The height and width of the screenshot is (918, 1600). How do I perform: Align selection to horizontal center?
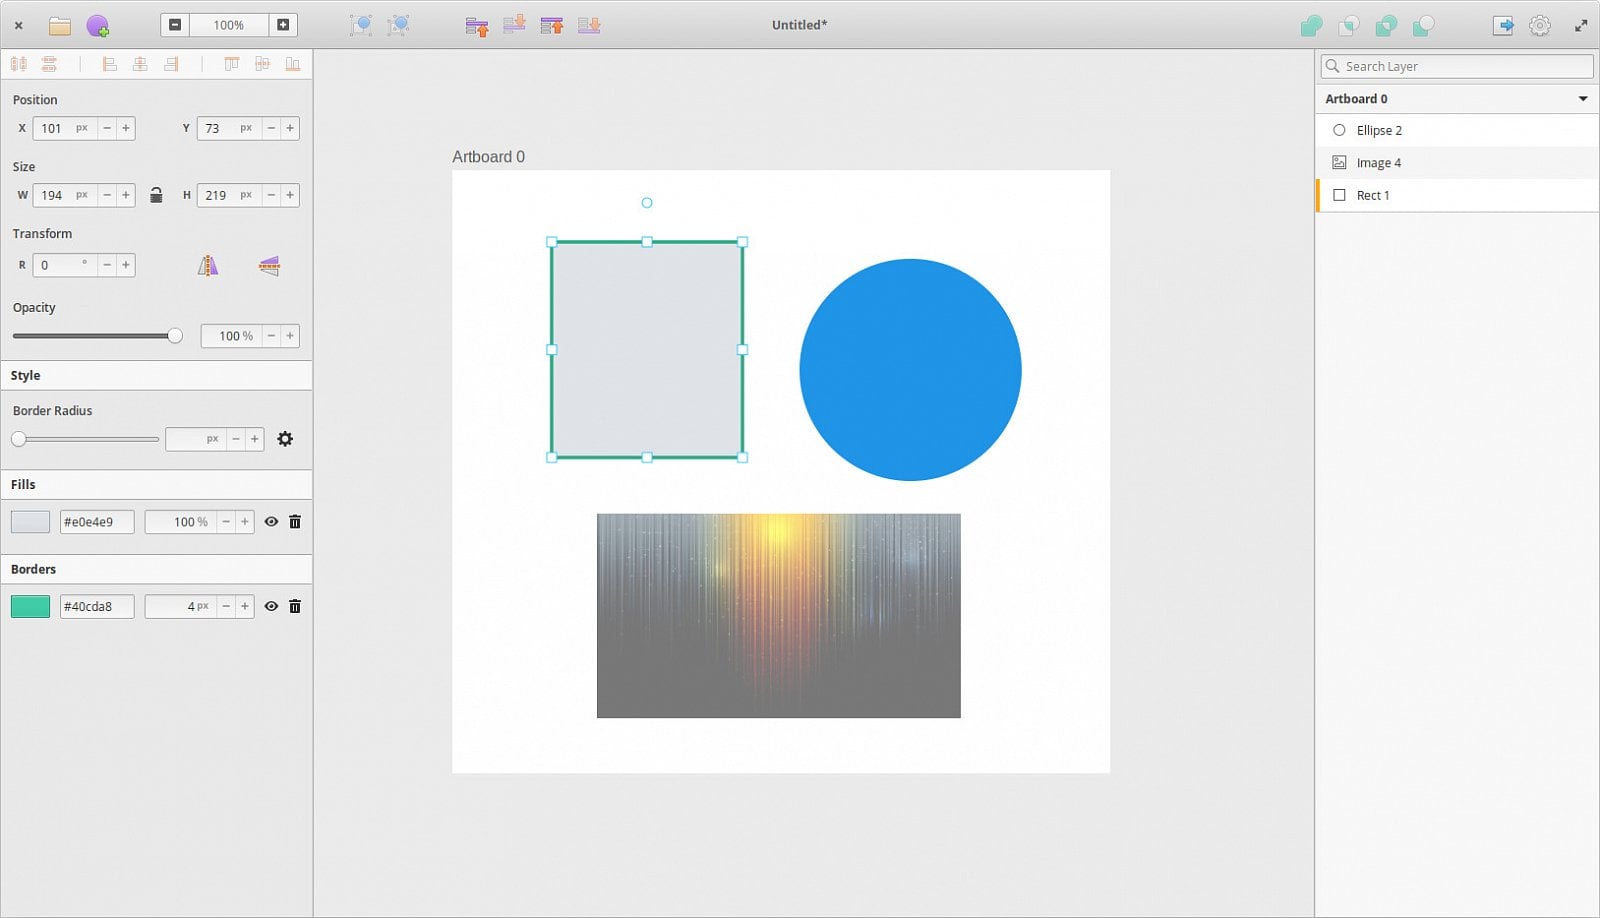point(140,64)
